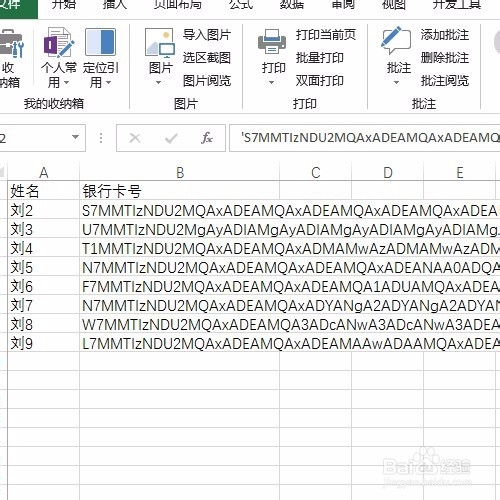Open the Name Box dropdown arrow
Image resolution: width=500 pixels, height=500 pixels.
[76, 137]
